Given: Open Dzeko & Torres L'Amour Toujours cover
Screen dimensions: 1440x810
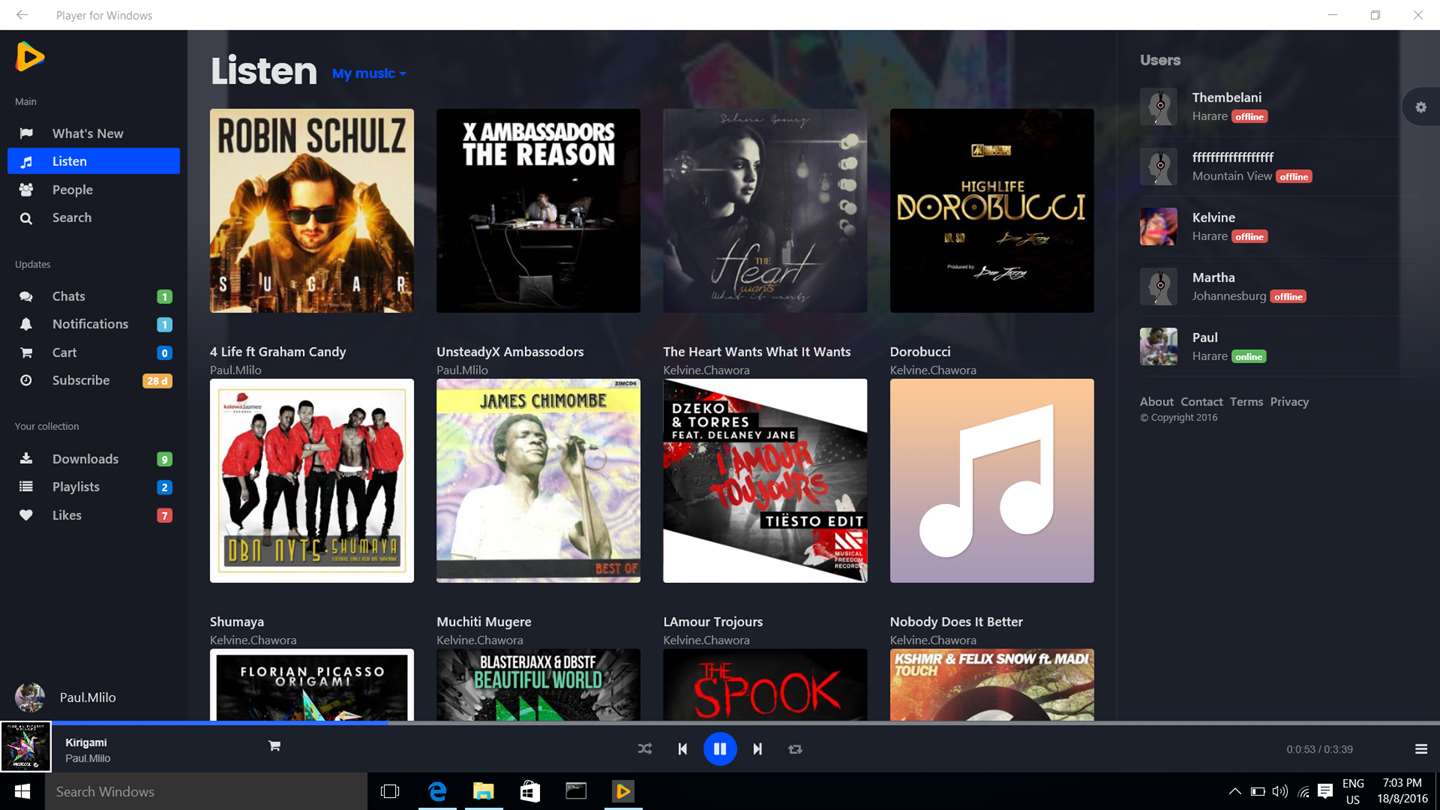Looking at the screenshot, I should [x=765, y=481].
